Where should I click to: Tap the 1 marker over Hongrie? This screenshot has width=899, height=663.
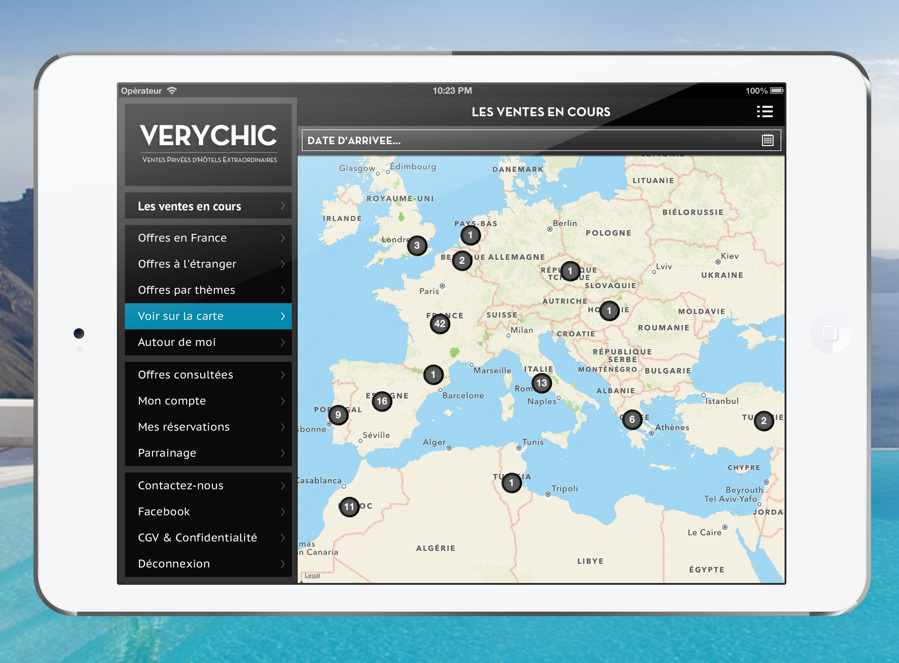[x=609, y=311]
